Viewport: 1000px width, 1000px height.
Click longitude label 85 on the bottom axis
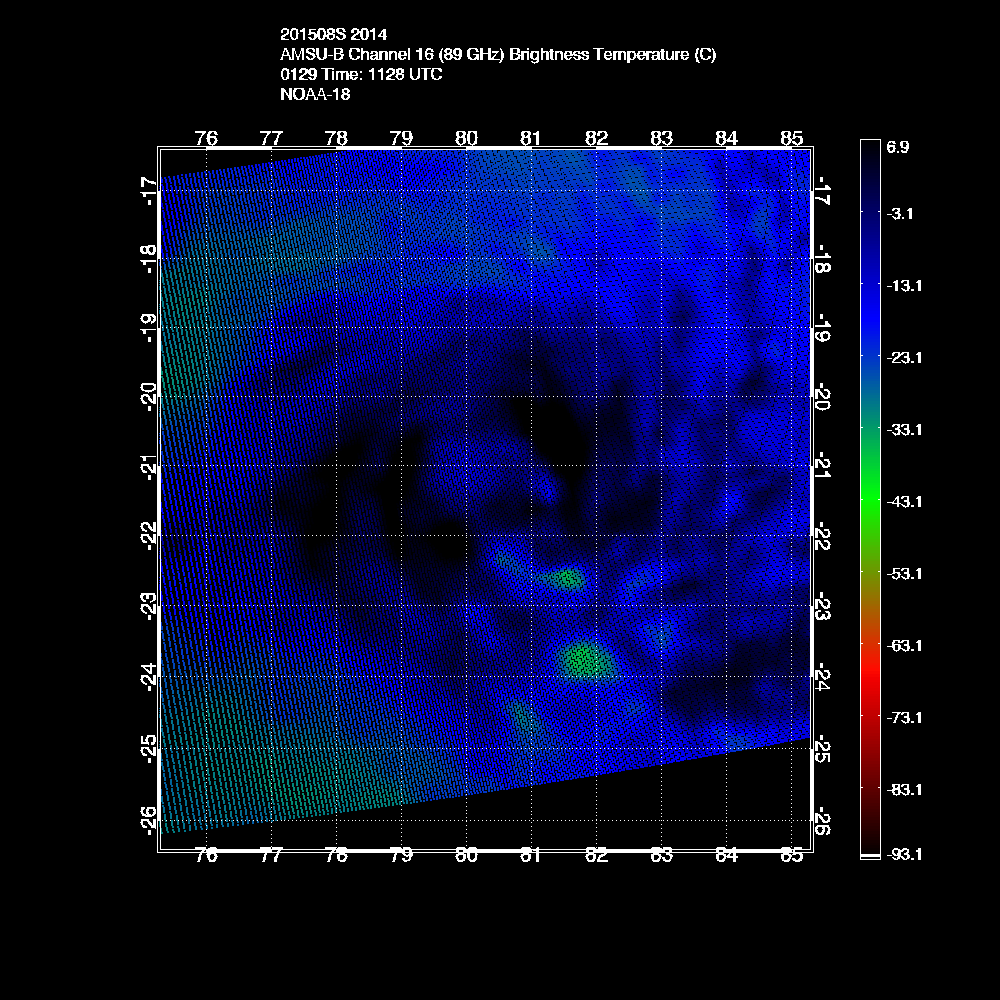pos(792,855)
